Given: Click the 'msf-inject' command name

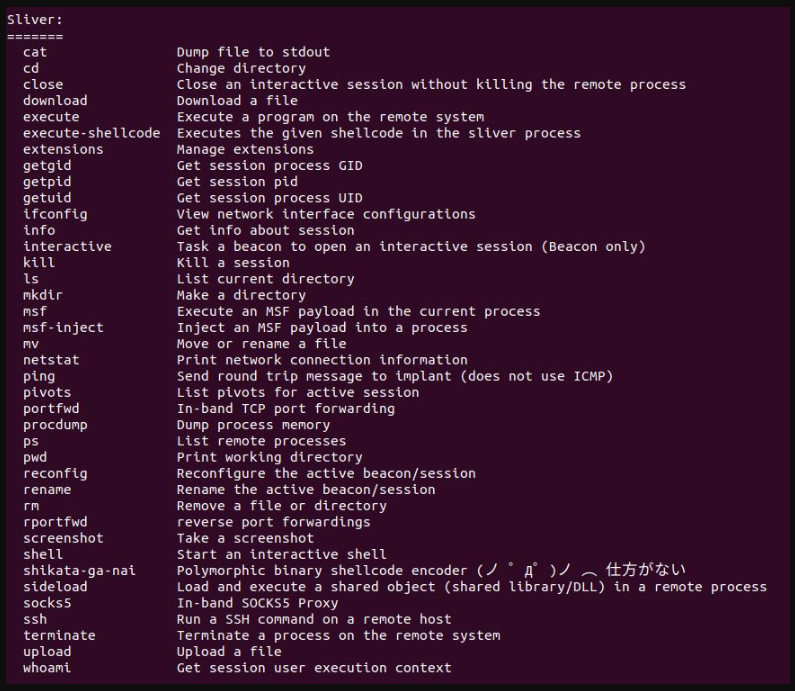Looking at the screenshot, I should click(x=63, y=327).
